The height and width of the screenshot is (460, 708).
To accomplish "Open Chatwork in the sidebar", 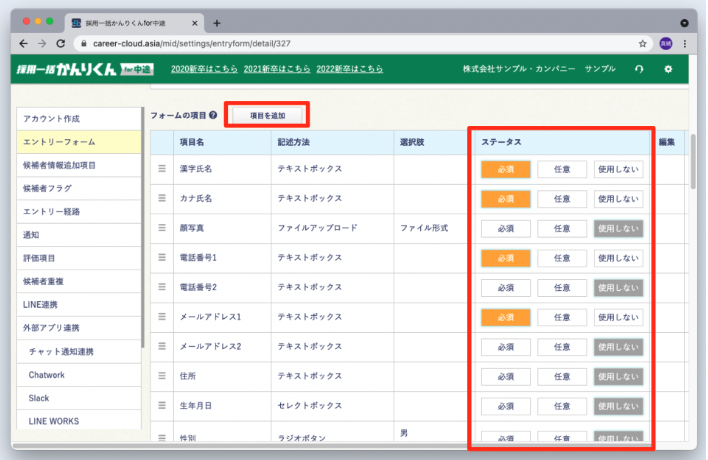I will pos(79,375).
